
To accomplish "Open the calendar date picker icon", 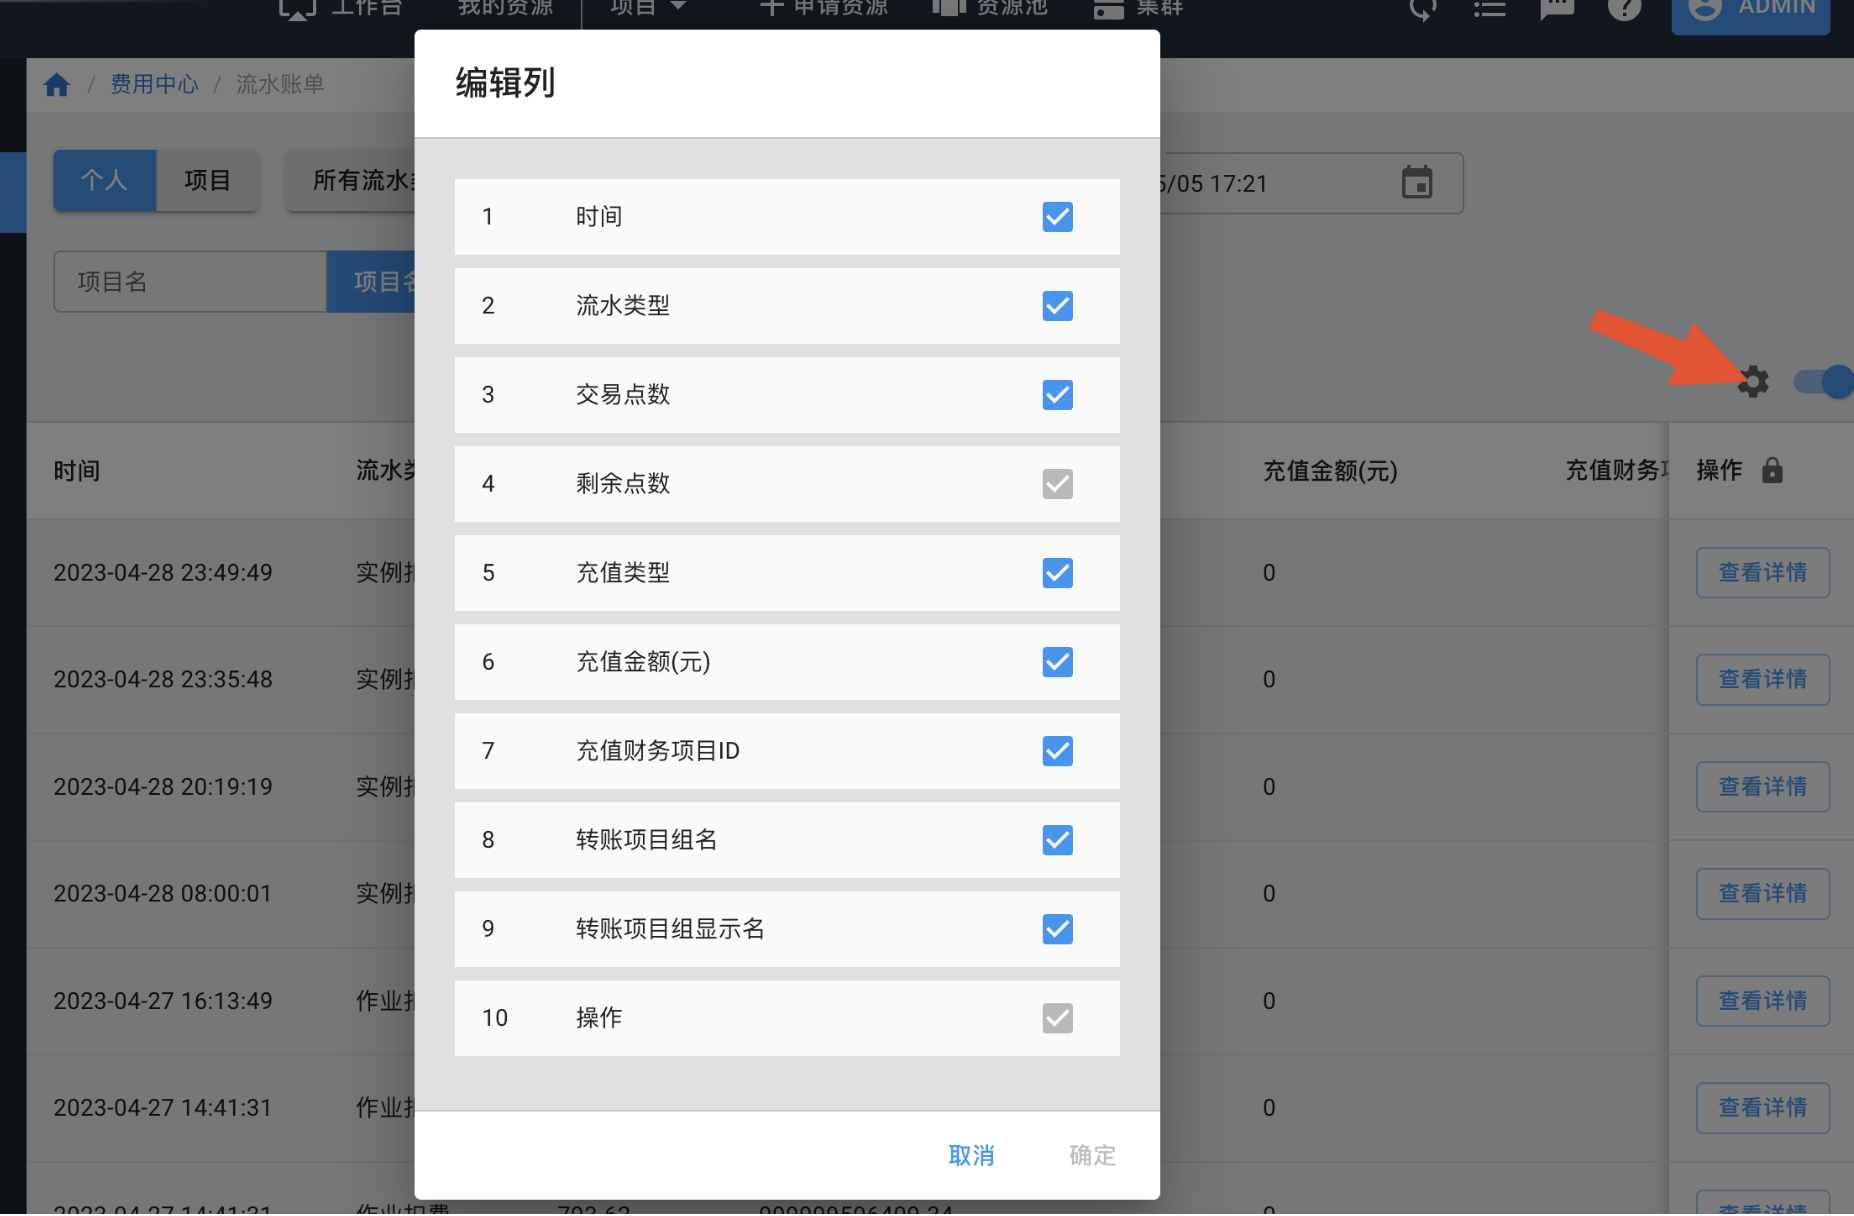I will click(1416, 183).
